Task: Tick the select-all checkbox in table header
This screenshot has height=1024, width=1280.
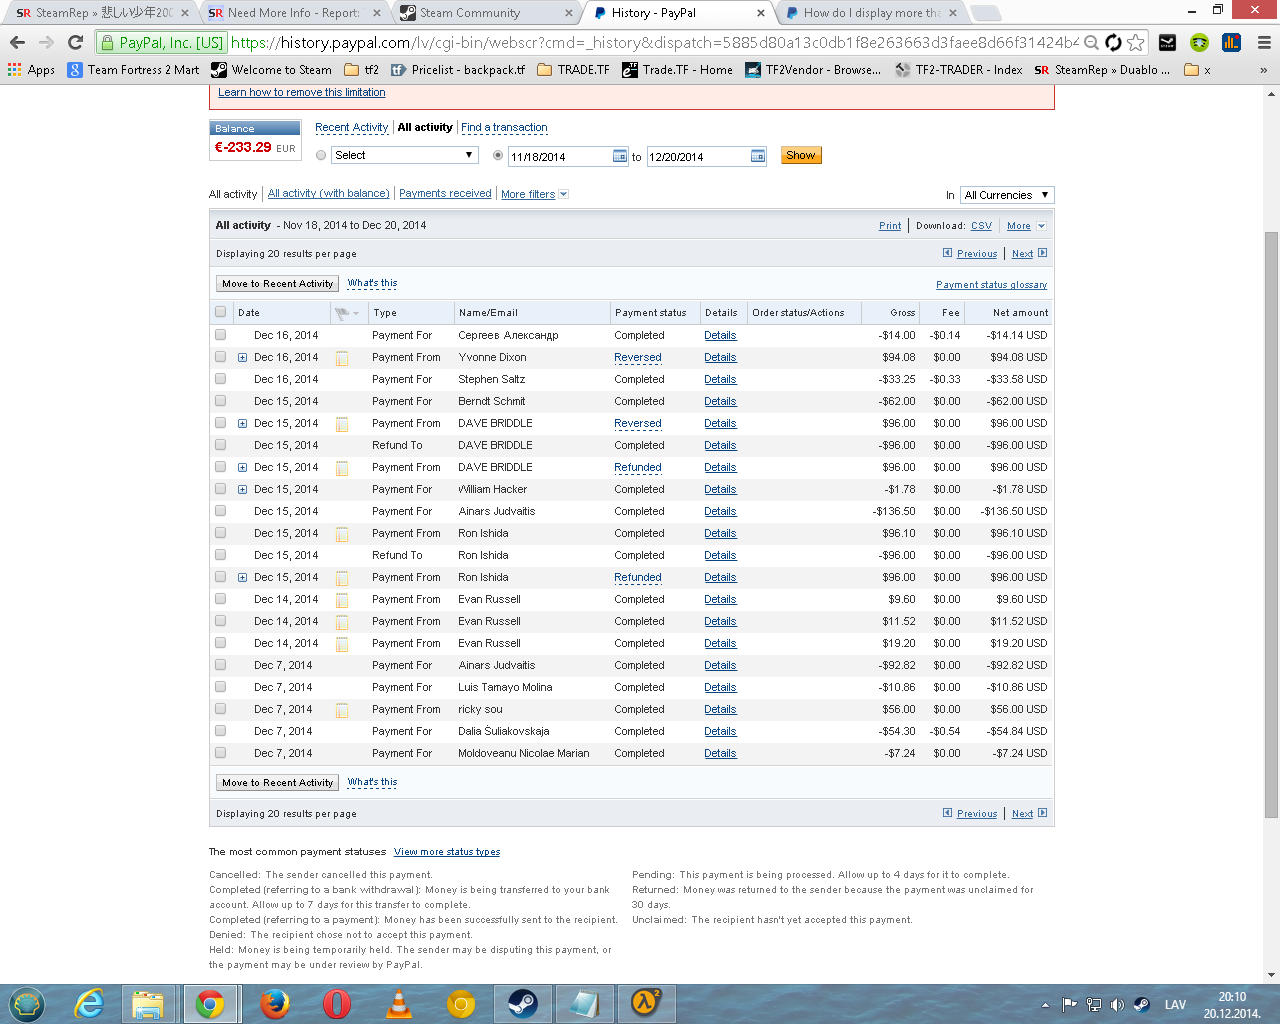Action: click(220, 312)
